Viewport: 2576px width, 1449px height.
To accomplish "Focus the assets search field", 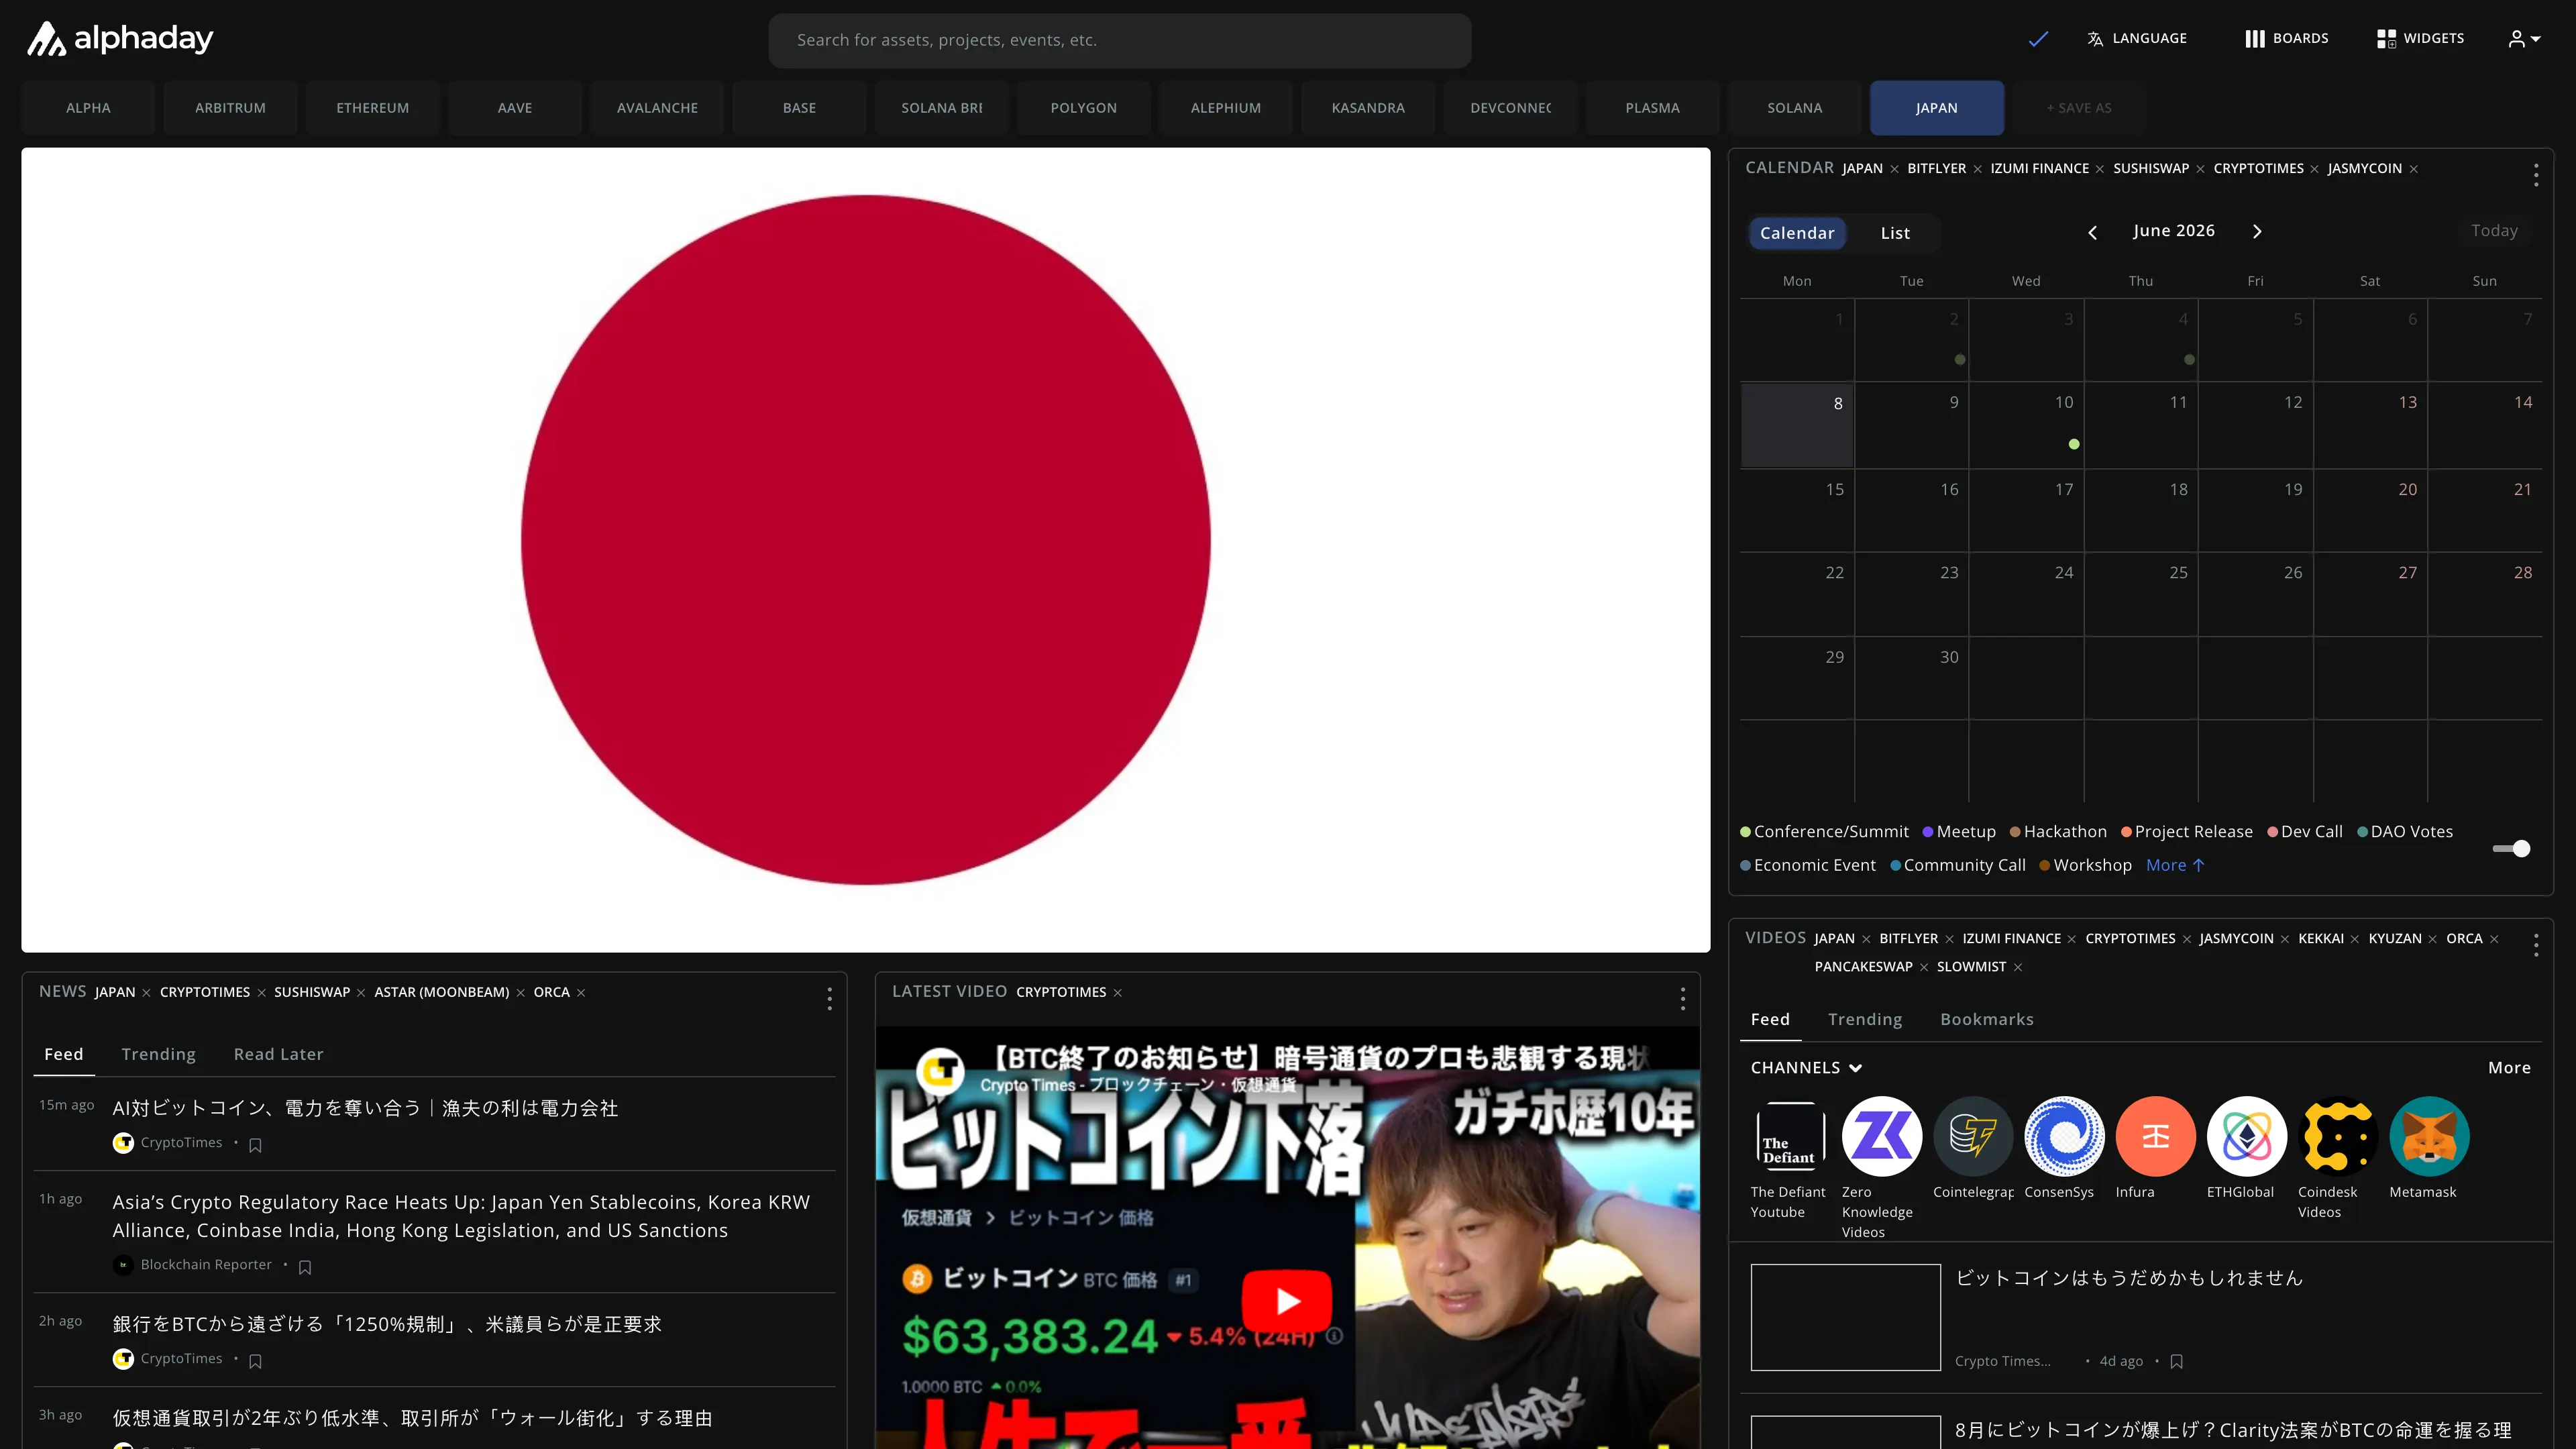I will [1119, 40].
